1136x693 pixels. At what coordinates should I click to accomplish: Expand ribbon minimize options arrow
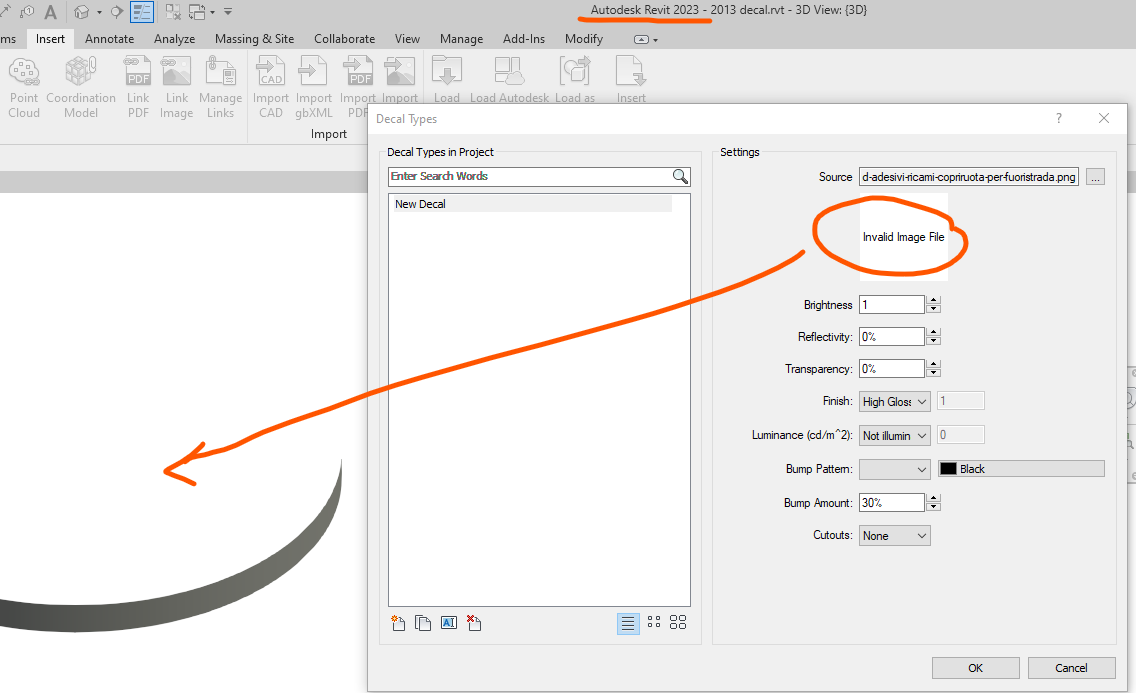(656, 40)
